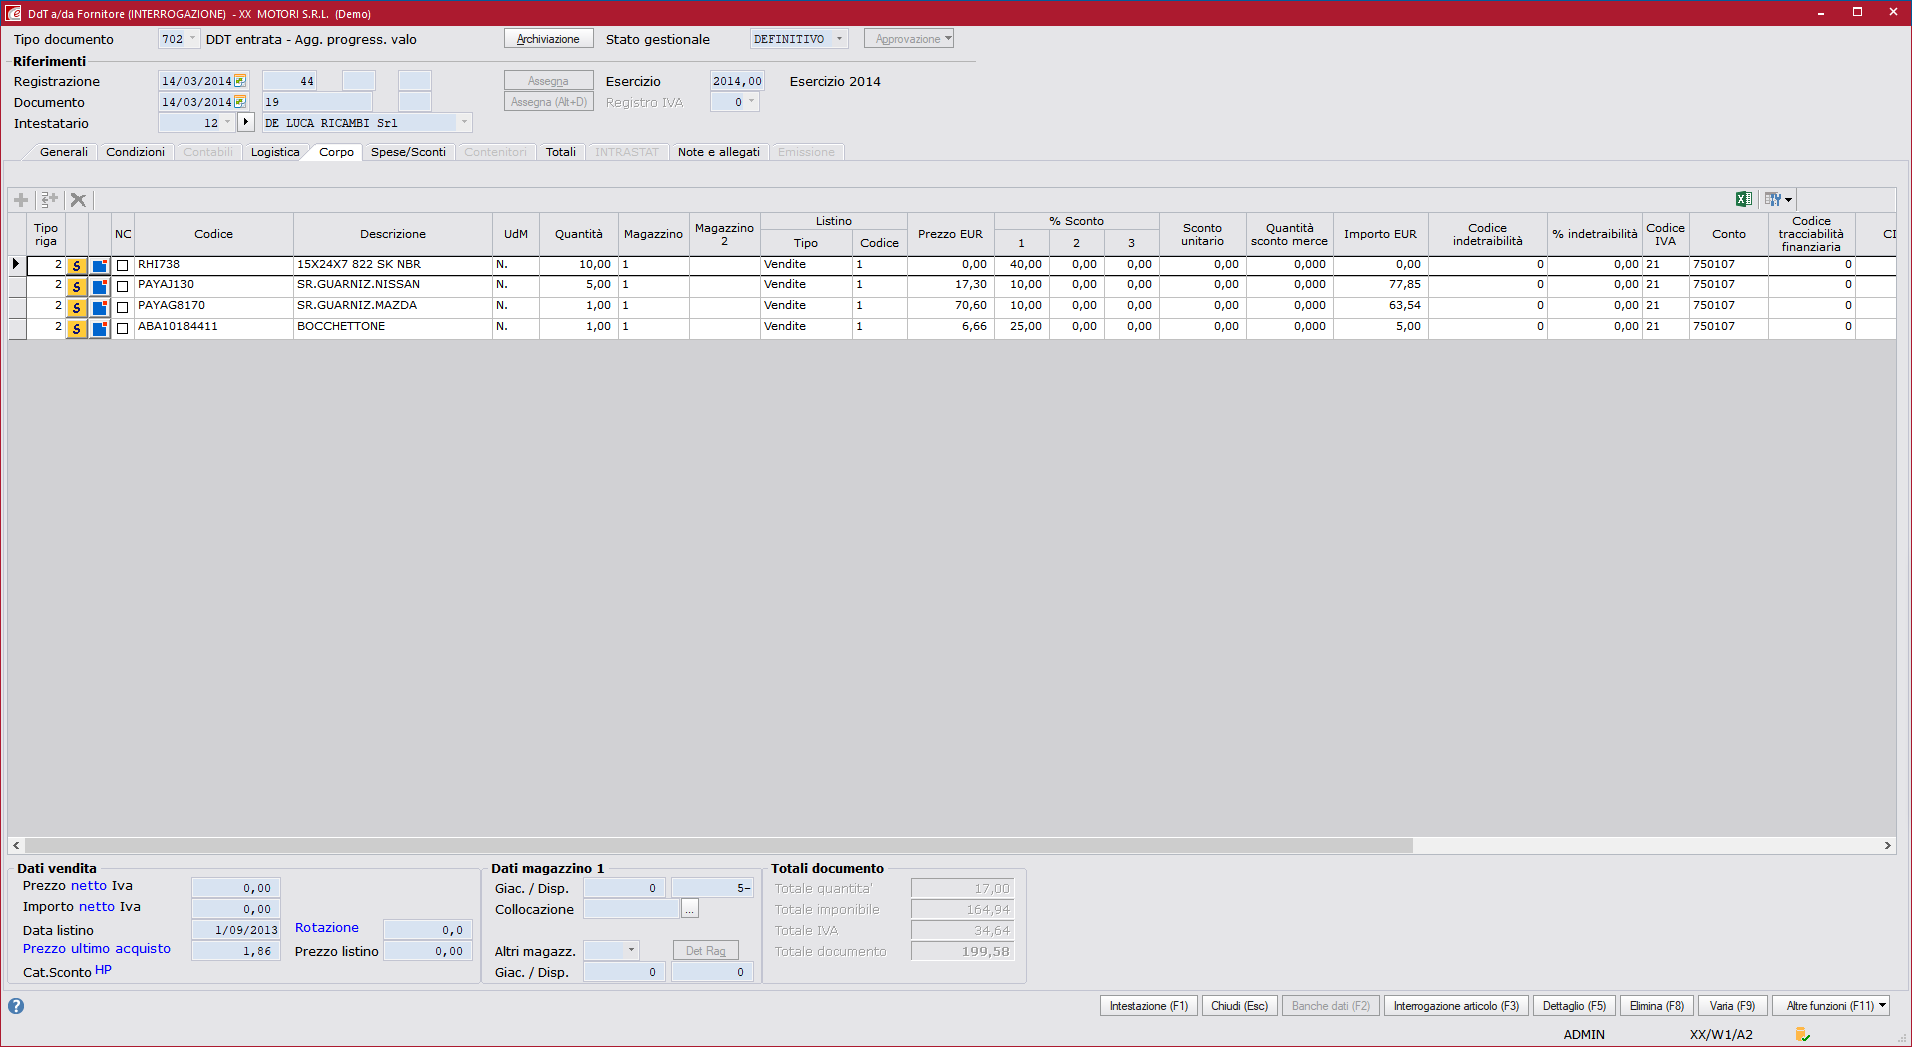This screenshot has width=1912, height=1047.
Task: Click blue detail icon on PAYAG8170 row
Action: [99, 307]
